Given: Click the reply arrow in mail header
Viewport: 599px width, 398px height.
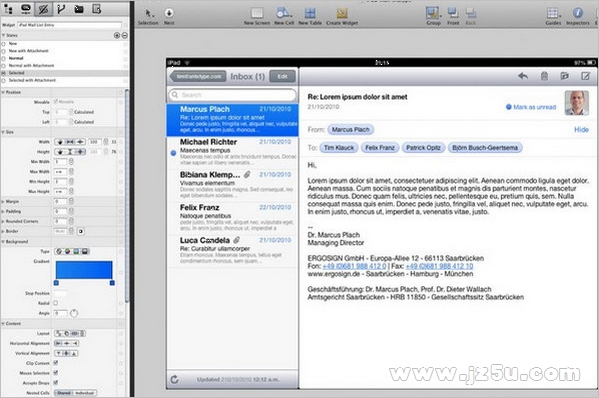Looking at the screenshot, I should pyautogui.click(x=523, y=76).
